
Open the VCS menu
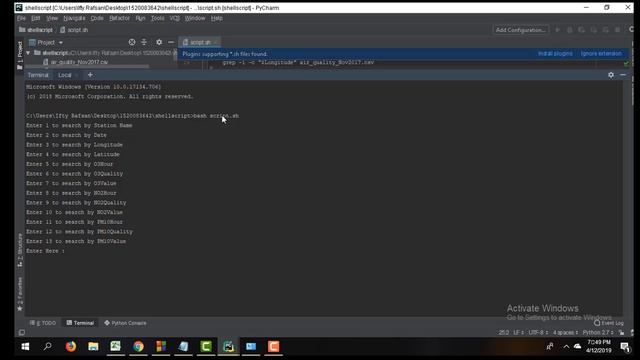point(174,18)
